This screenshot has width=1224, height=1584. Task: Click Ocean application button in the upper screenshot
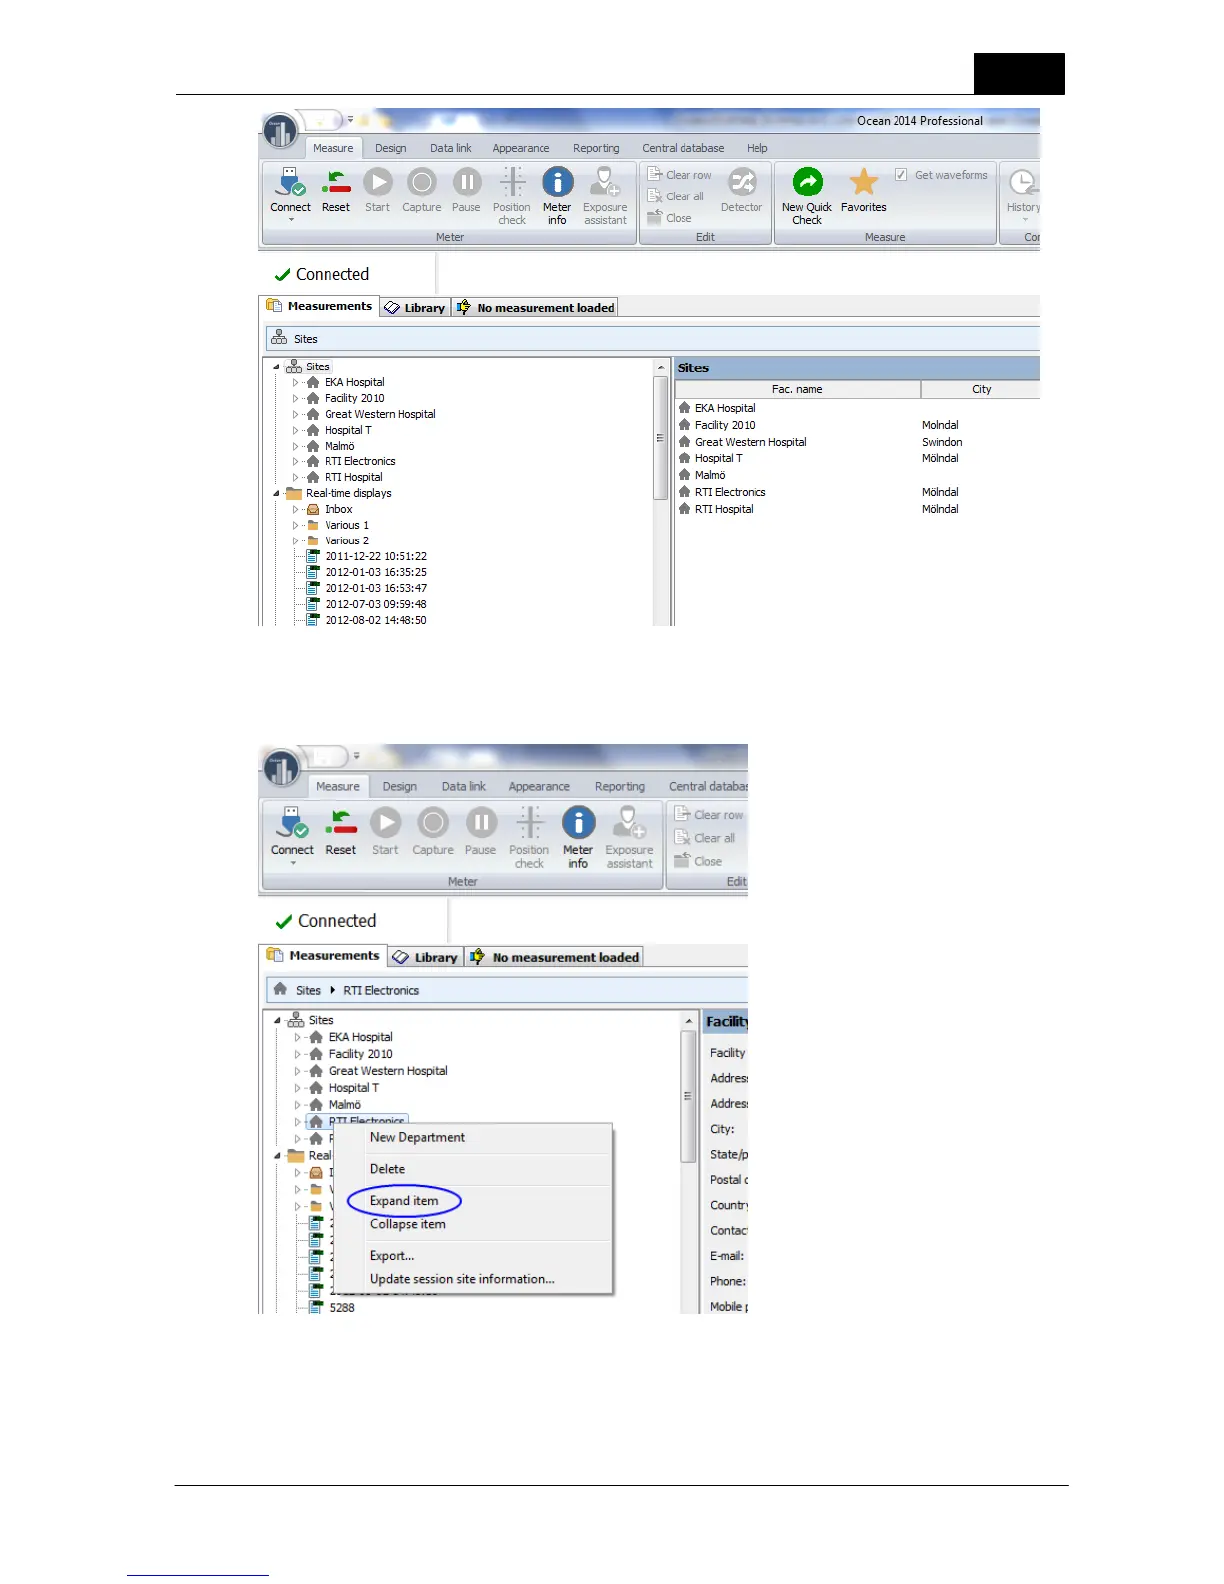pos(280,131)
